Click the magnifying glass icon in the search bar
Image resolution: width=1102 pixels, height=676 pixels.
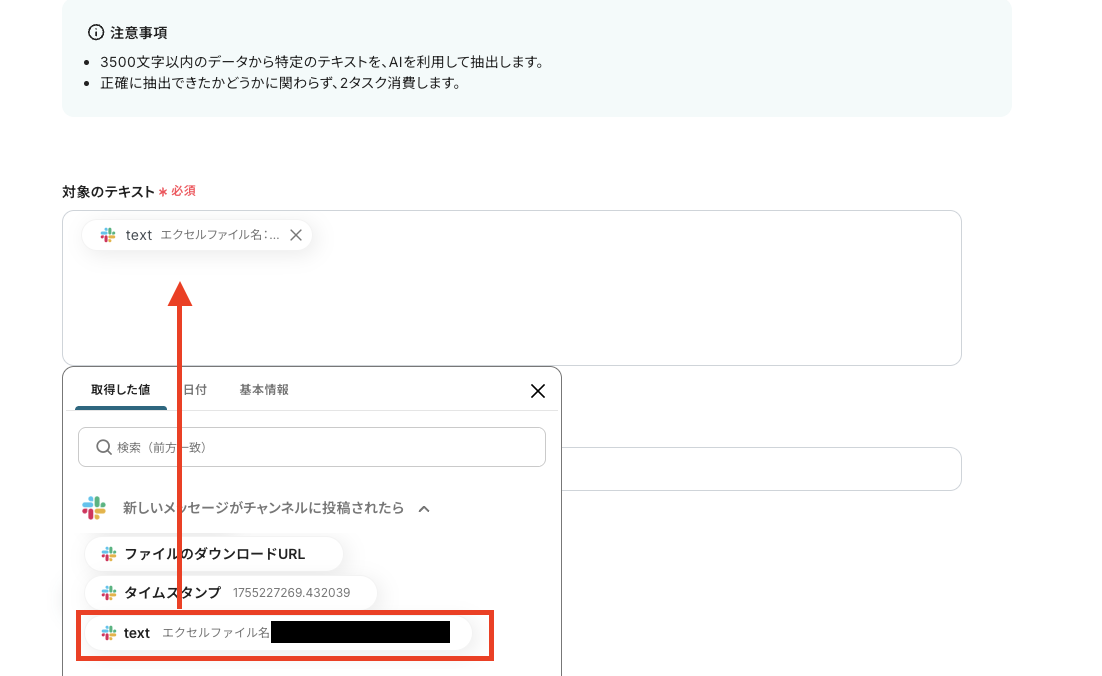coord(103,446)
